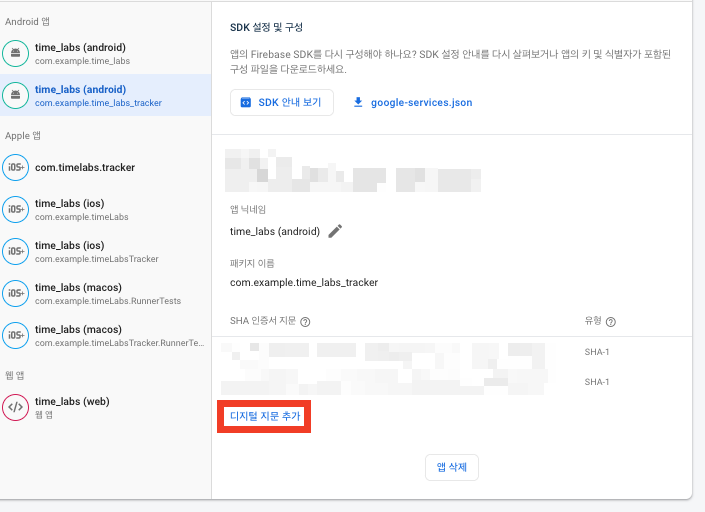This screenshot has width=705, height=512.
Task: Click the web code icon for time_labs (web)
Action: pyautogui.click(x=16, y=407)
